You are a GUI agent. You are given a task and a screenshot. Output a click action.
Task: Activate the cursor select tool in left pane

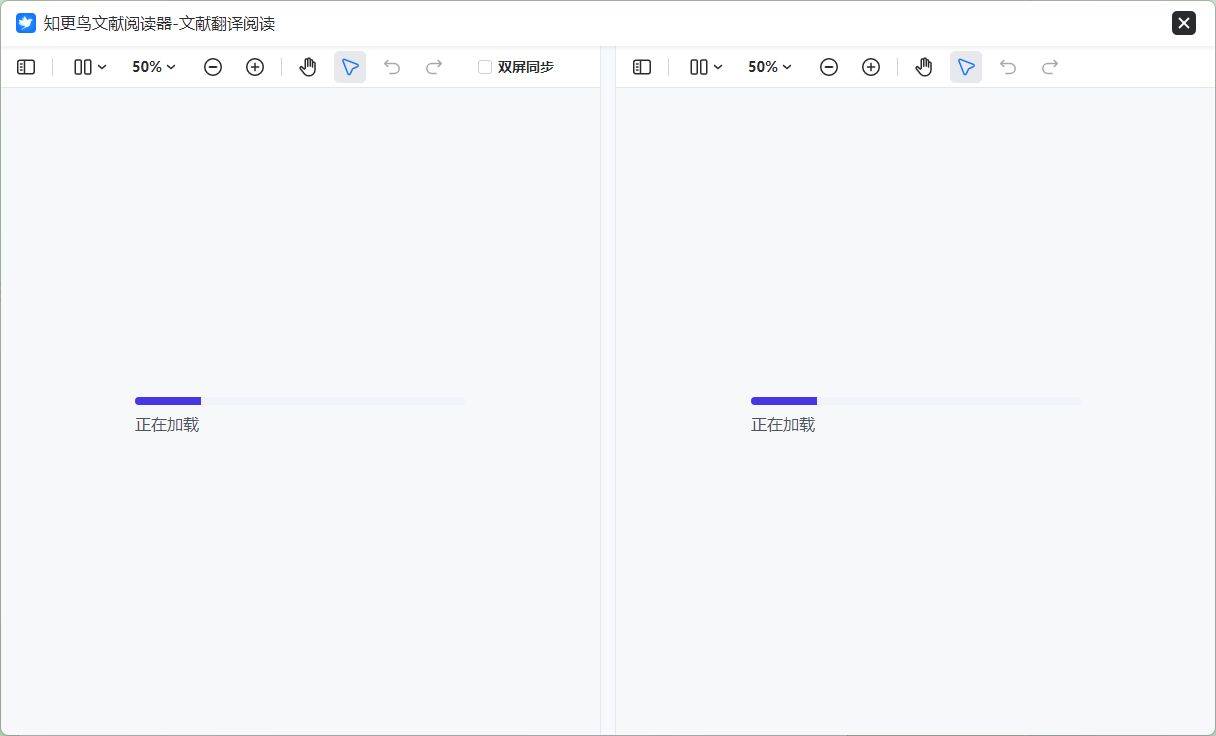[x=350, y=67]
